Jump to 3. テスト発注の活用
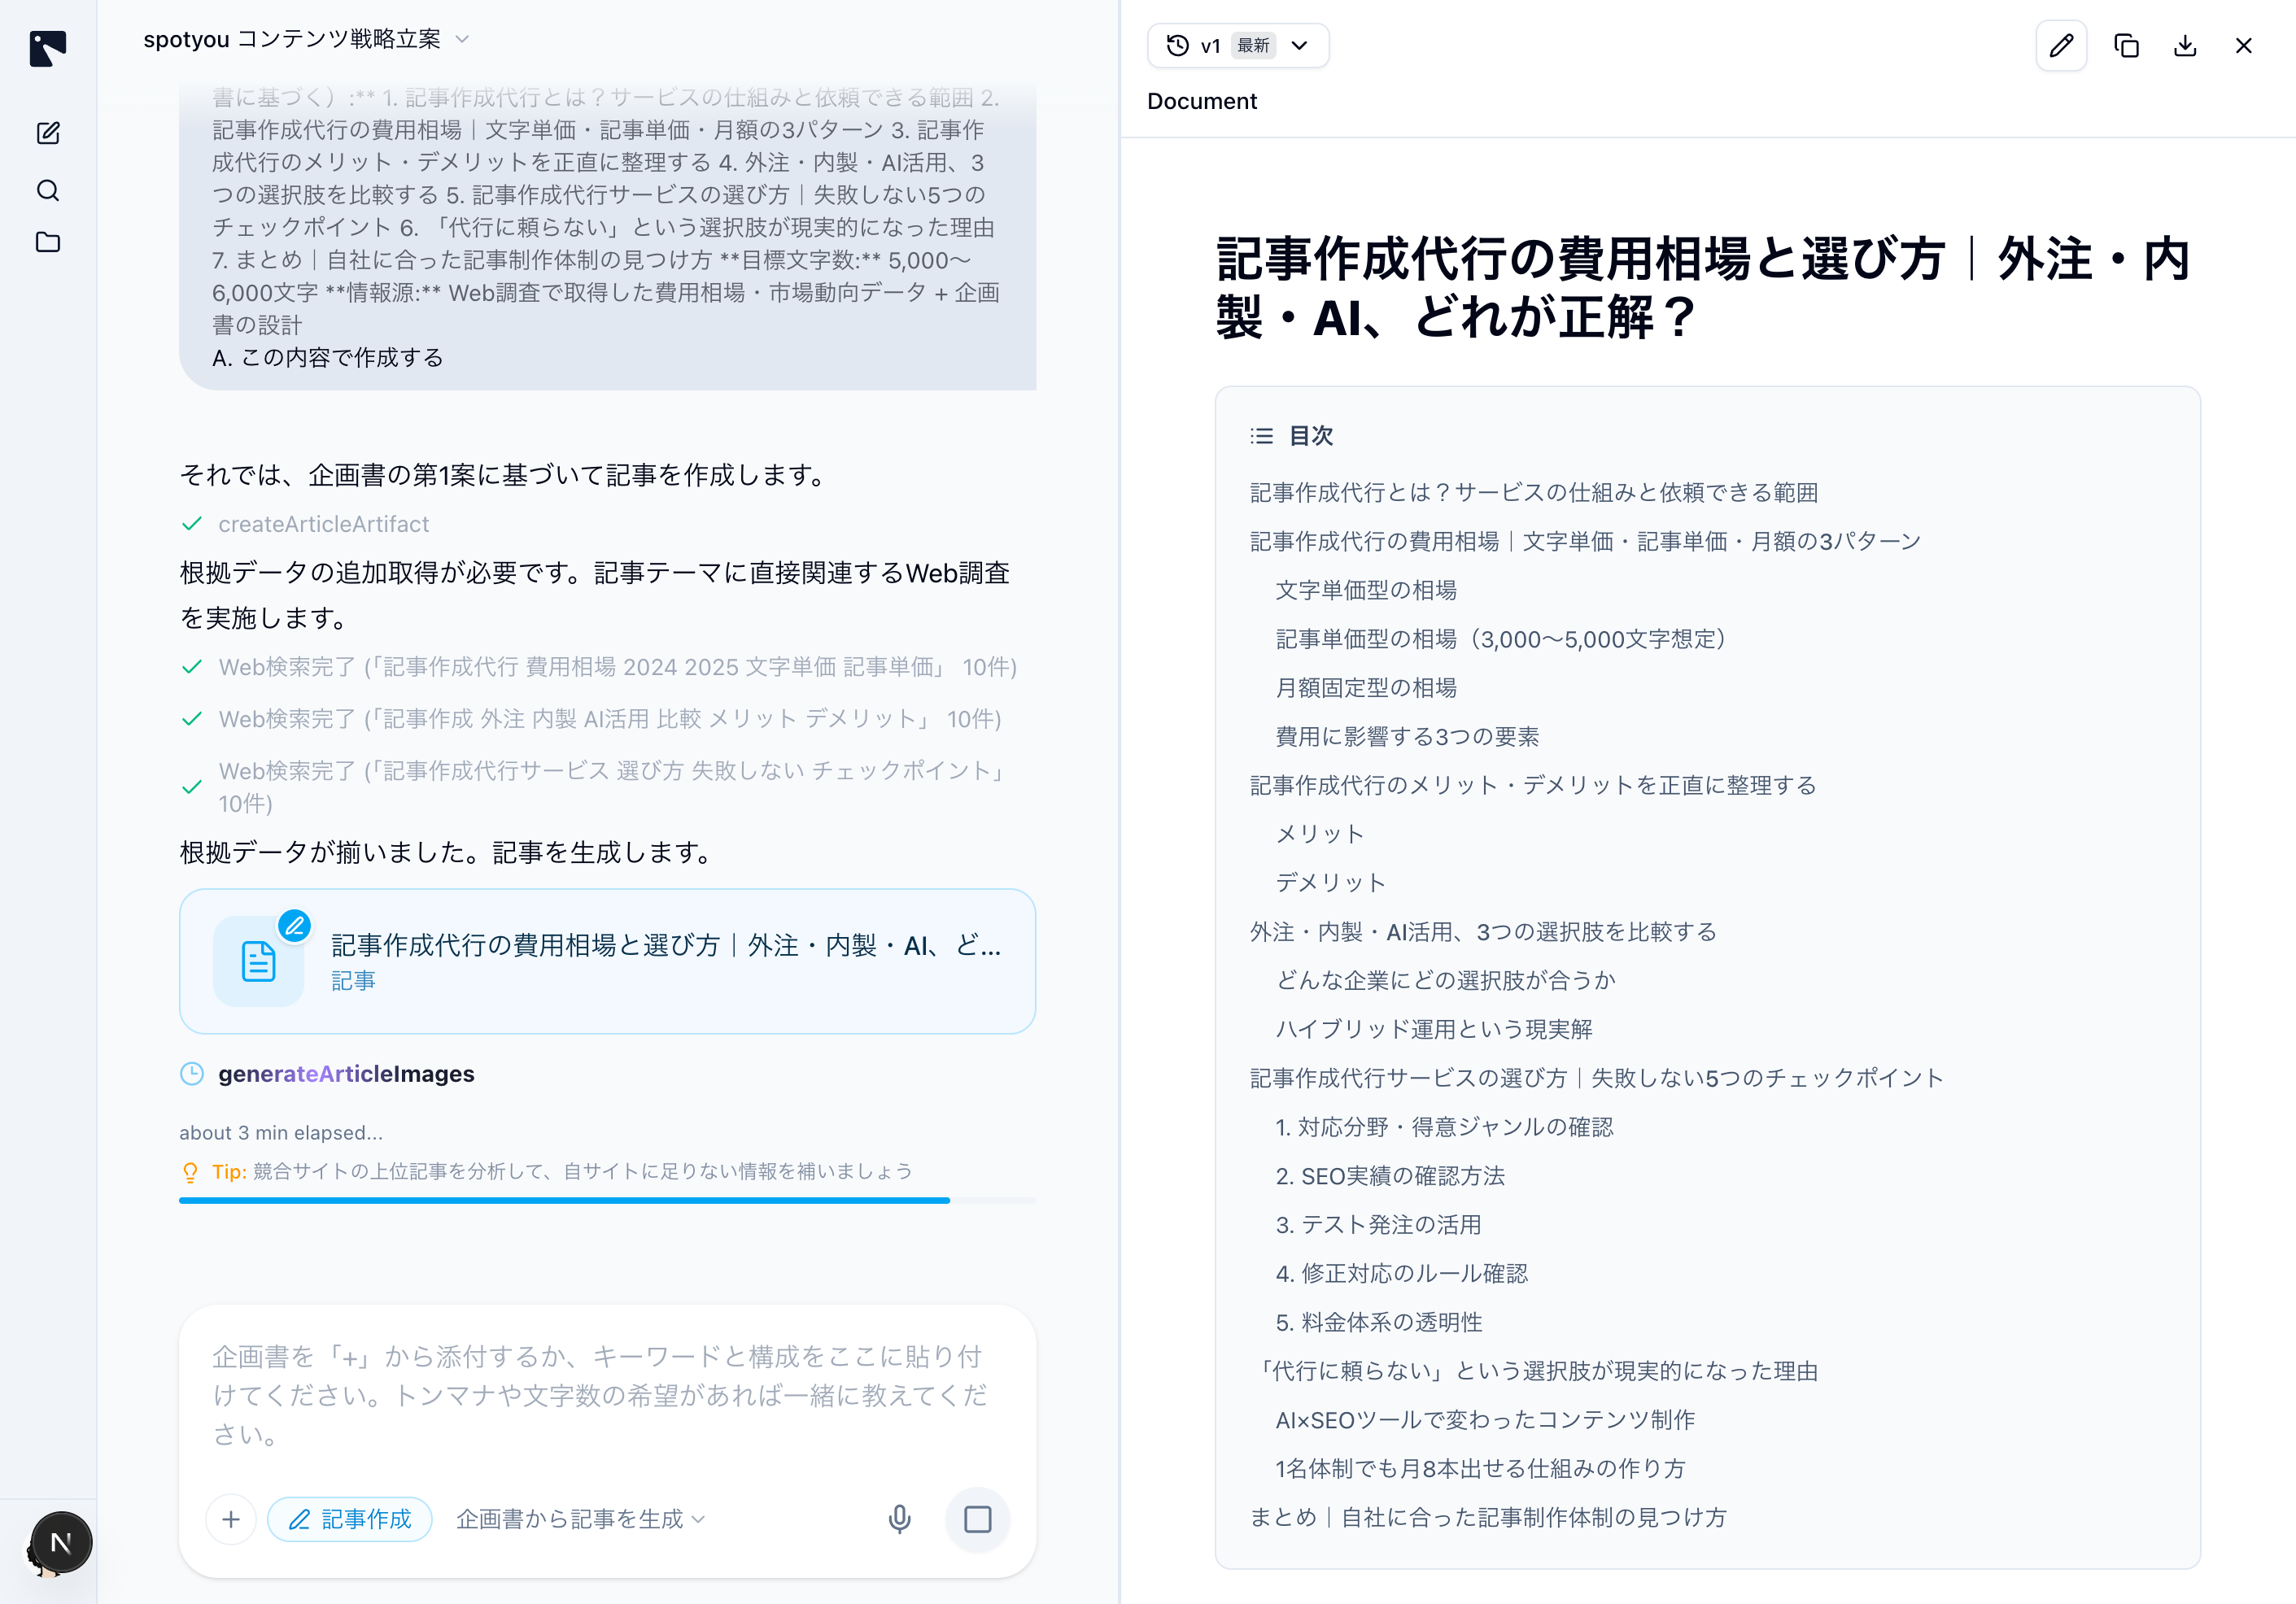Screen dimensions: 2296x1604 coord(1378,1225)
